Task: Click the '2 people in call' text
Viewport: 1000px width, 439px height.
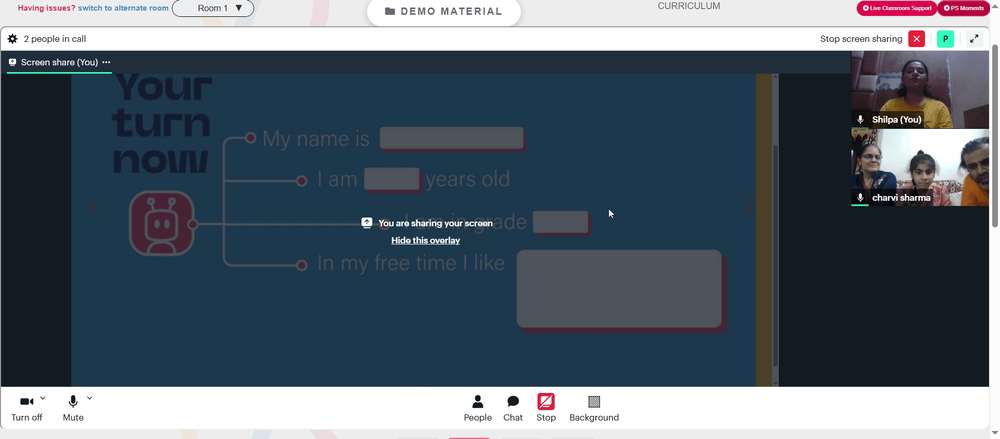Action: click(x=55, y=39)
